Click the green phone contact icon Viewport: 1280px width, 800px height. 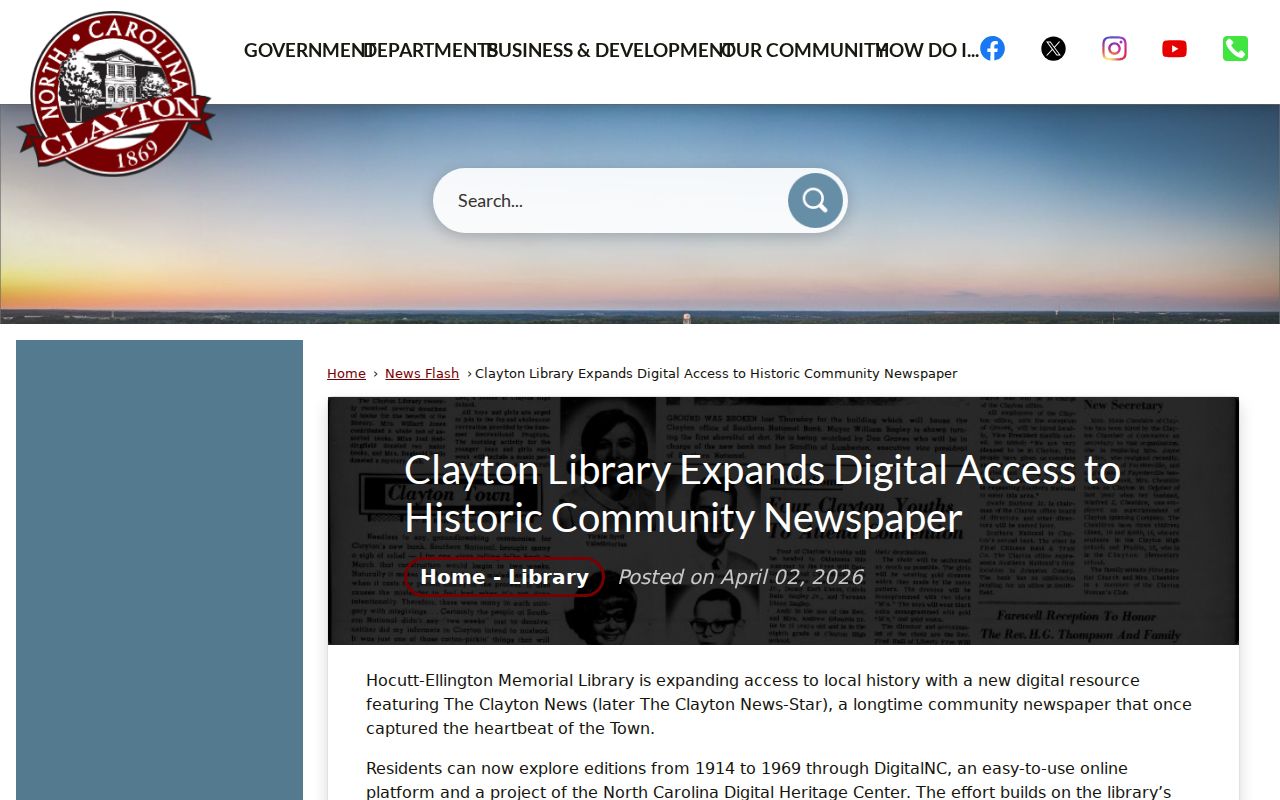[x=1235, y=48]
